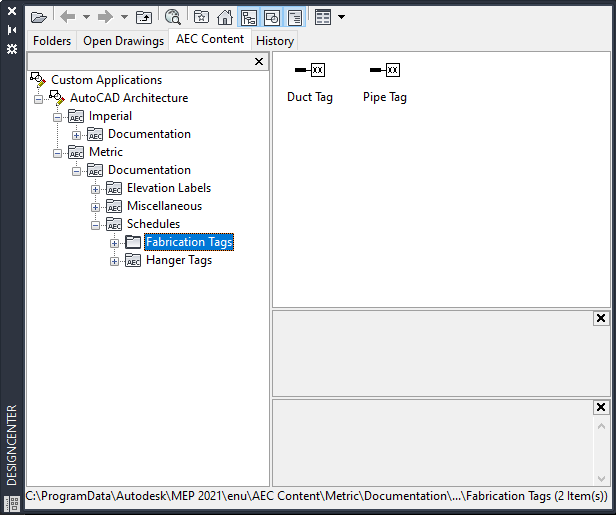Click the status bar path ending in Fabrication Tags
The image size is (616, 515).
(317, 496)
